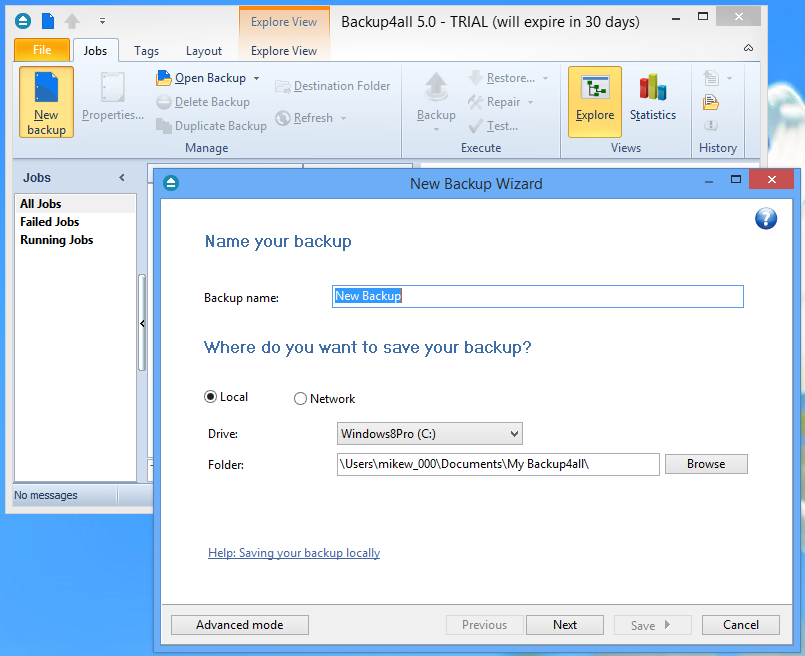This screenshot has width=805, height=656.
Task: Open the quick access toolbar customize arrow
Action: click(x=102, y=21)
